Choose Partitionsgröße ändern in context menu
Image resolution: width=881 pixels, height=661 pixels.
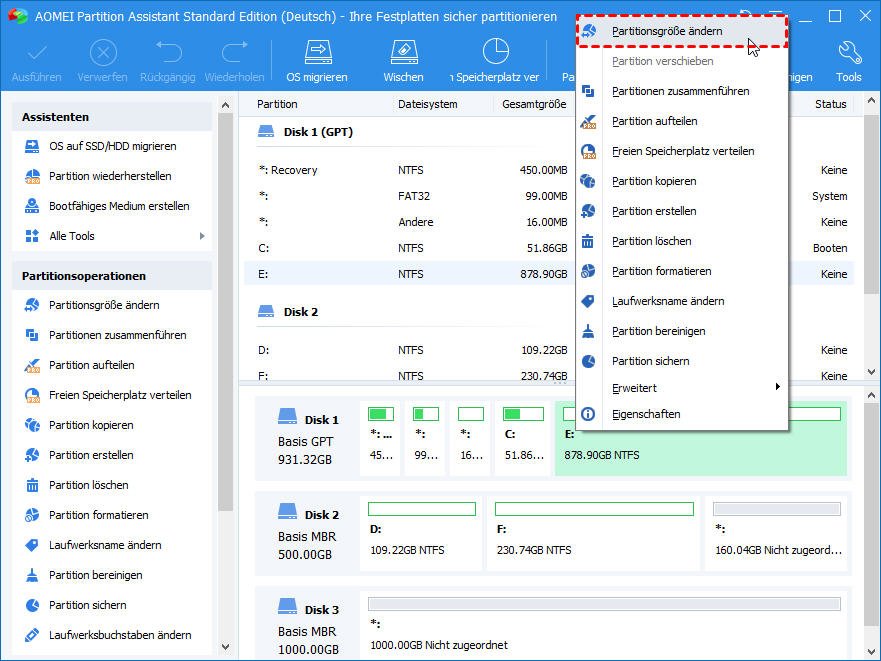[682, 31]
